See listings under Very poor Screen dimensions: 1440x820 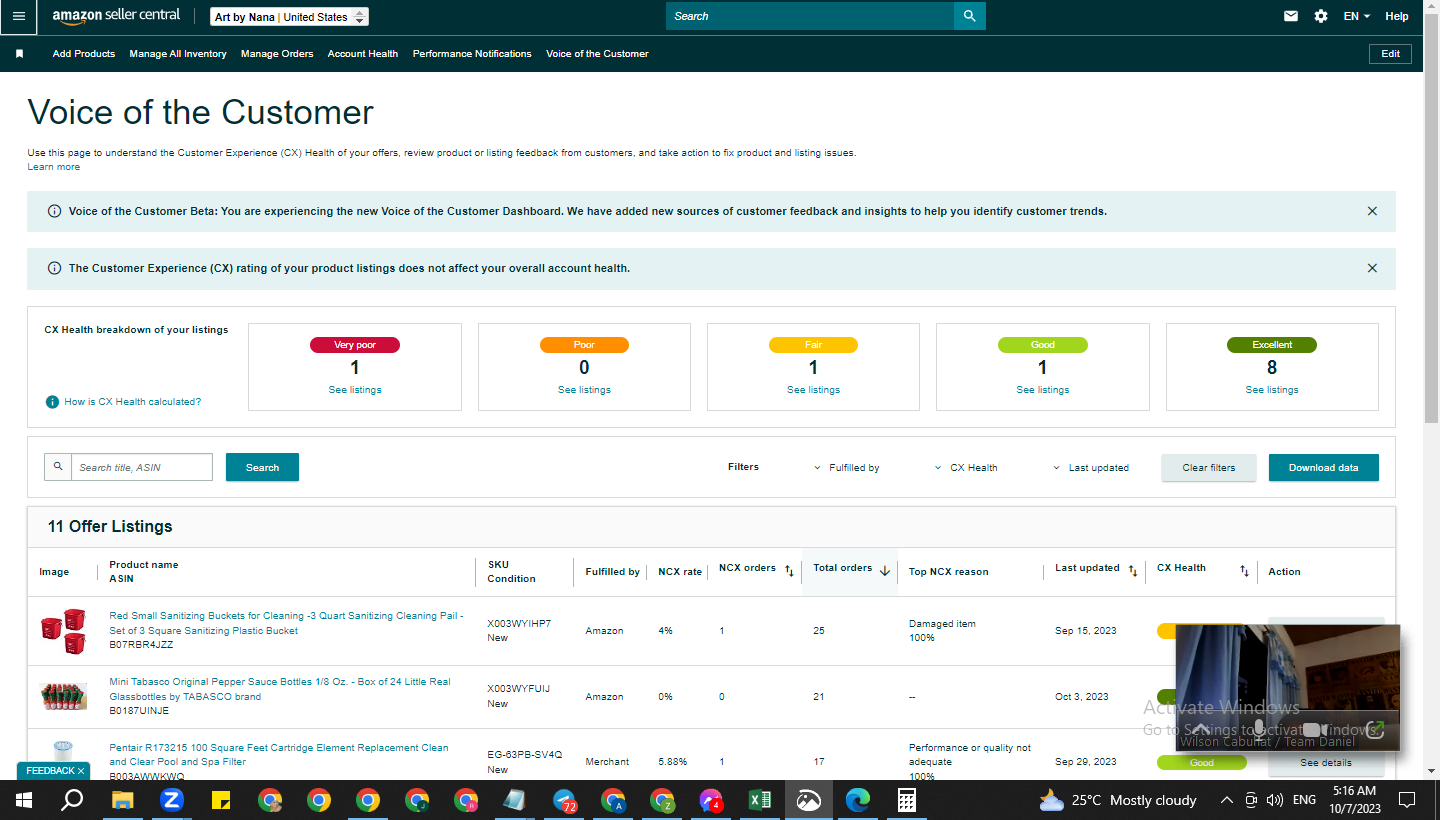(355, 390)
